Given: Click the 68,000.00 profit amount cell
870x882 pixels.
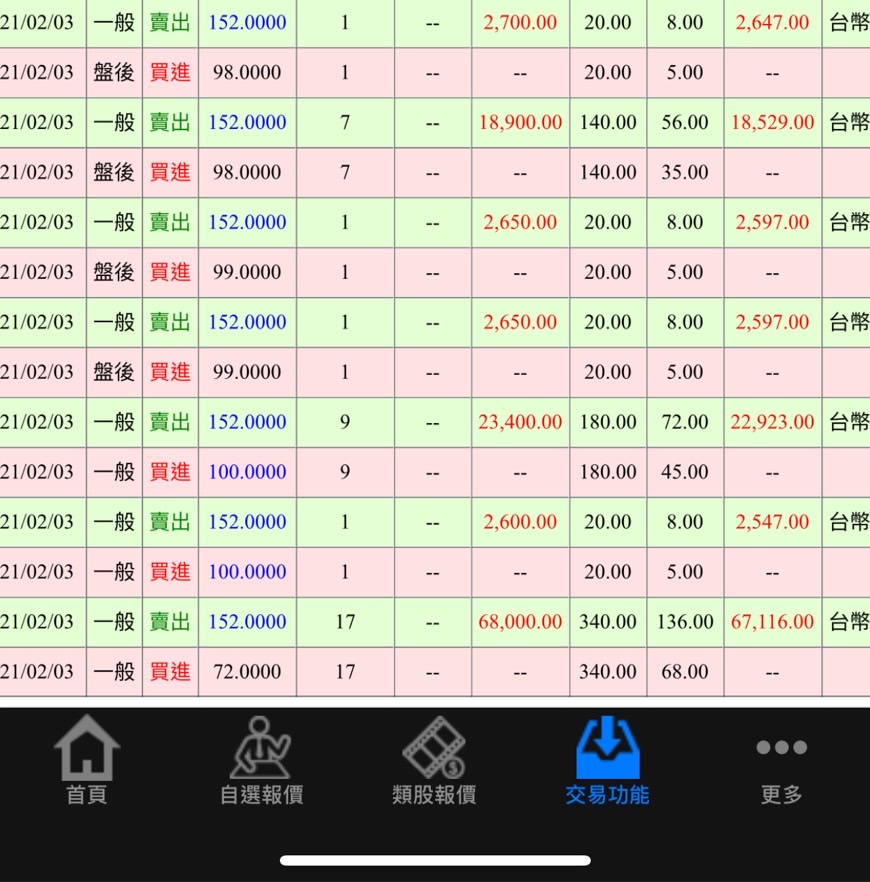Looking at the screenshot, I should (x=520, y=622).
